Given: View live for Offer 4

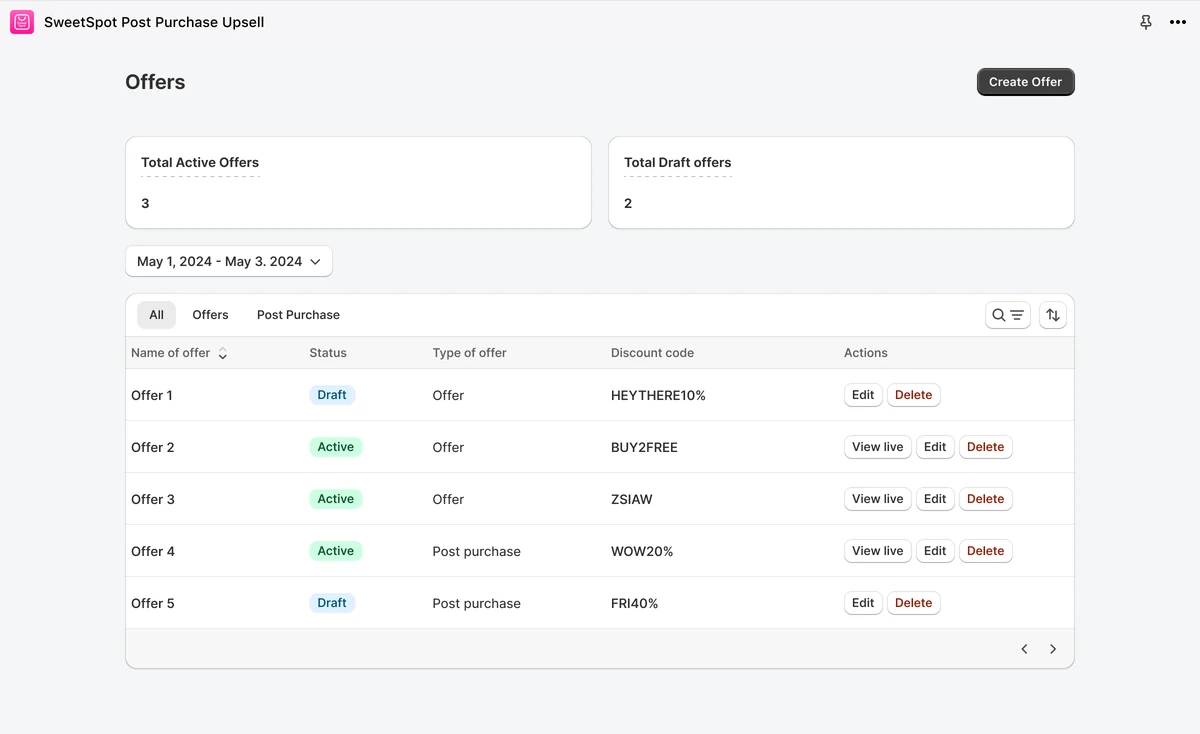Looking at the screenshot, I should [x=878, y=551].
